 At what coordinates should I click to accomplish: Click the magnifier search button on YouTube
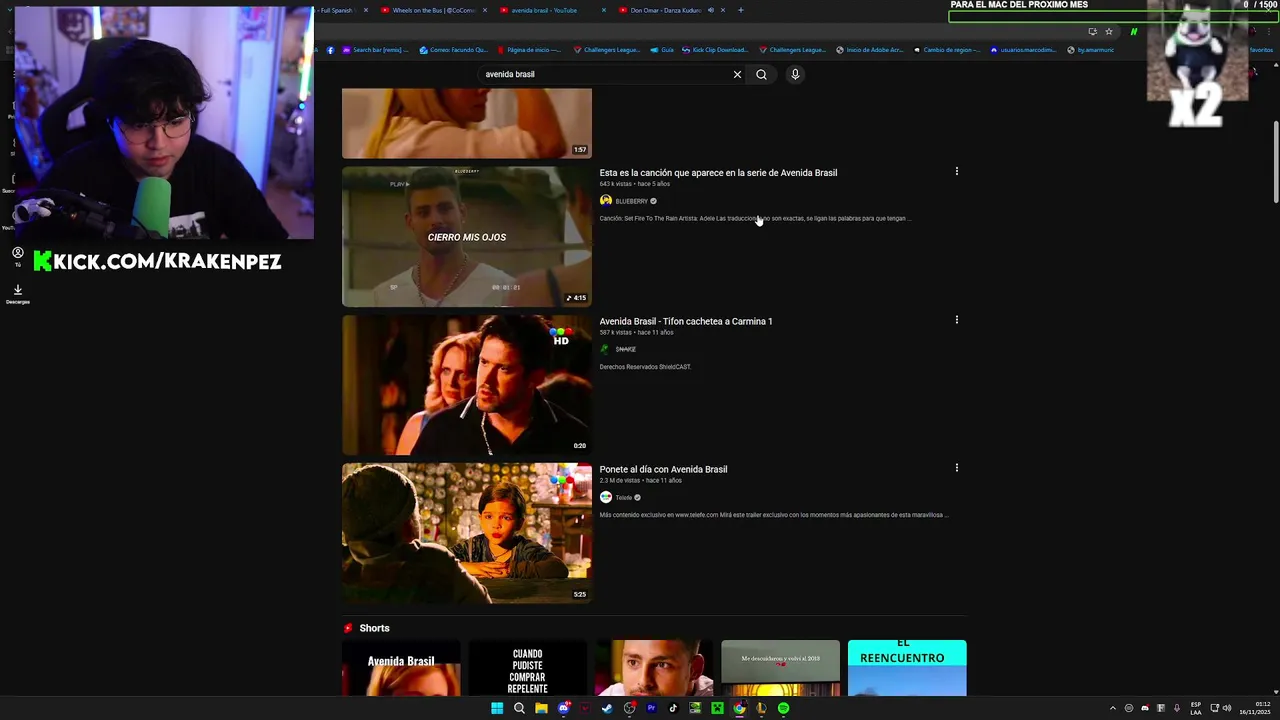761,74
